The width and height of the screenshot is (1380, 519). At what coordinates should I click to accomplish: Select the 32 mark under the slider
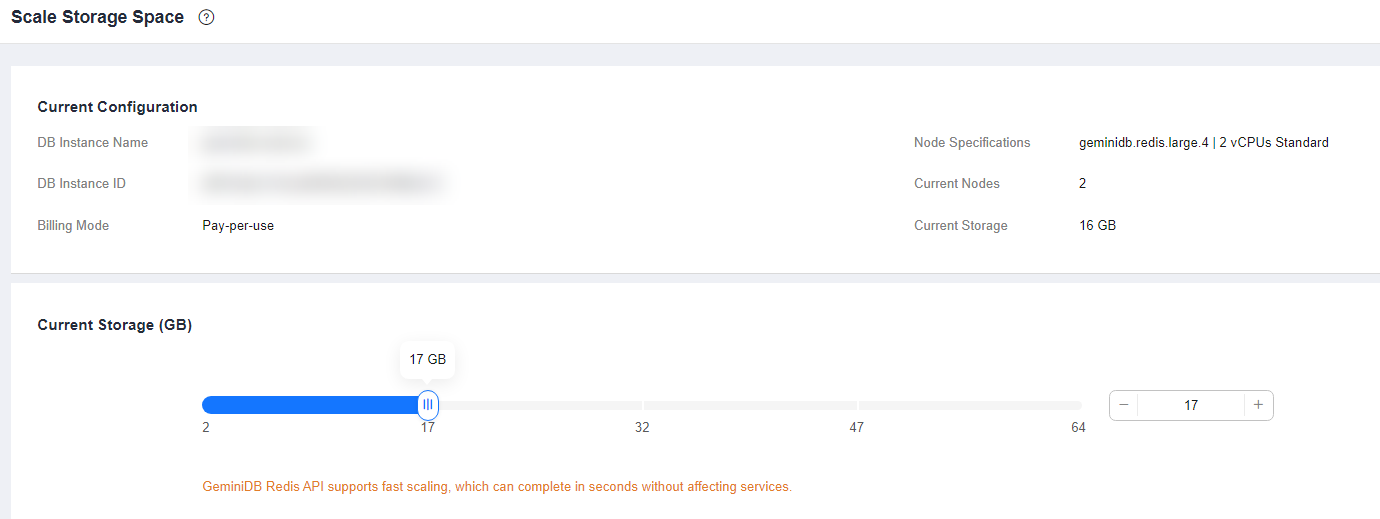pos(642,428)
